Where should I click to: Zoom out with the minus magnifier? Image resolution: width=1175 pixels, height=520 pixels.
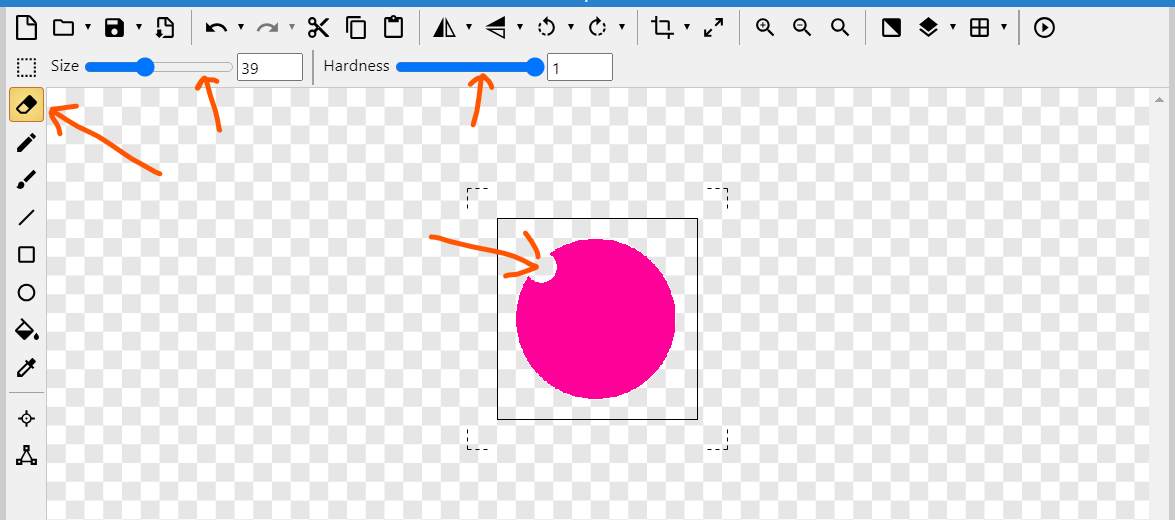(x=803, y=28)
